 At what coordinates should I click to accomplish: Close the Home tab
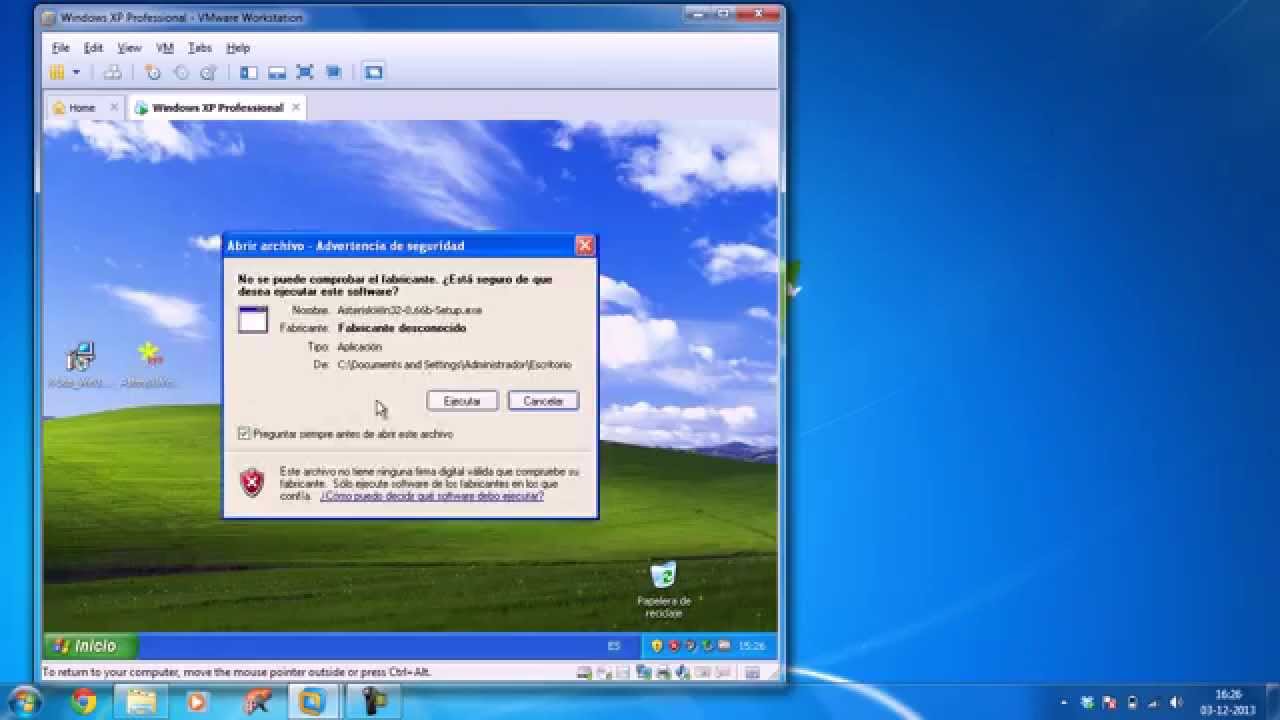click(x=114, y=108)
